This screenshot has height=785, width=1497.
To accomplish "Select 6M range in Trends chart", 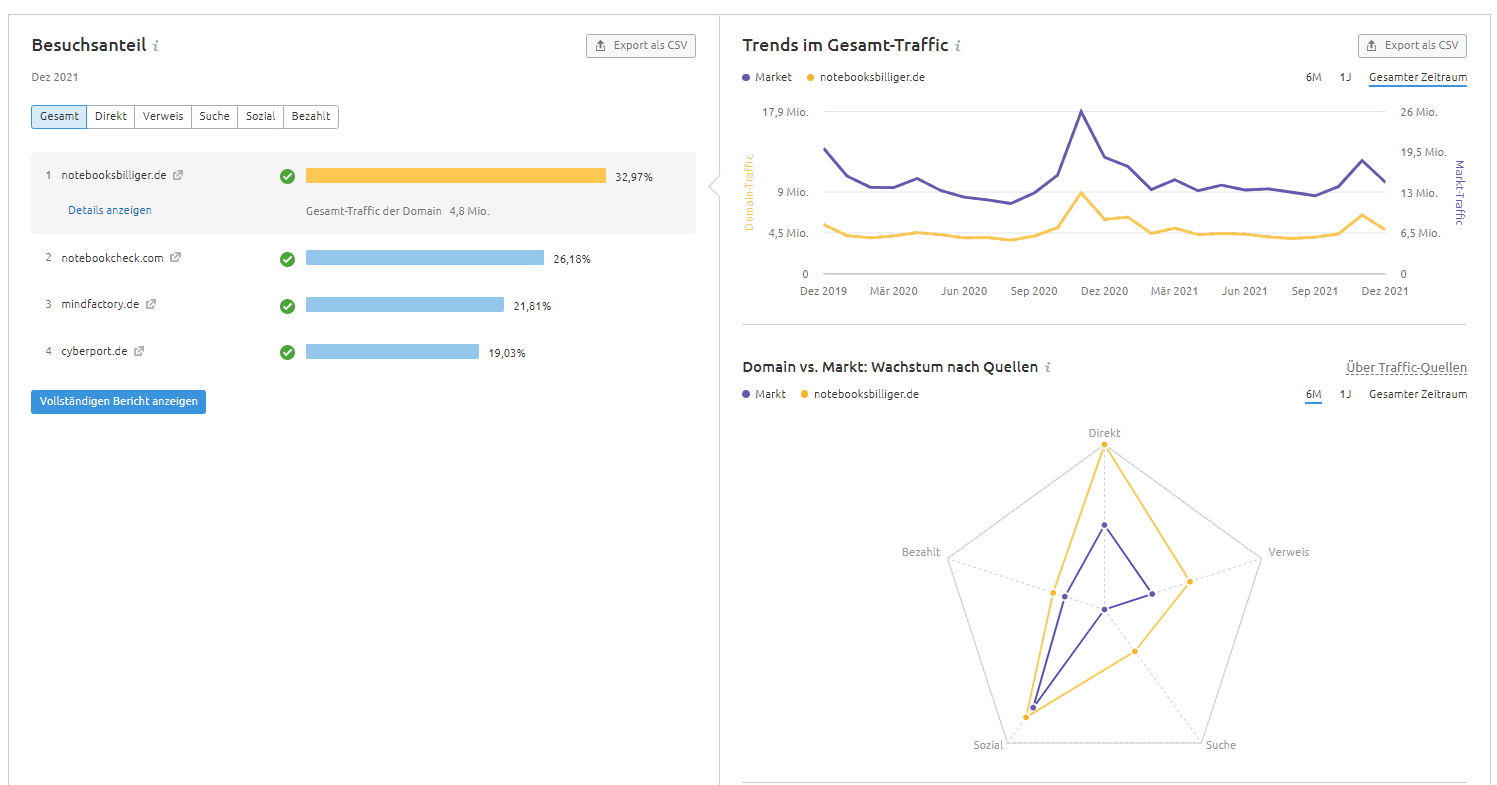I will point(1314,77).
